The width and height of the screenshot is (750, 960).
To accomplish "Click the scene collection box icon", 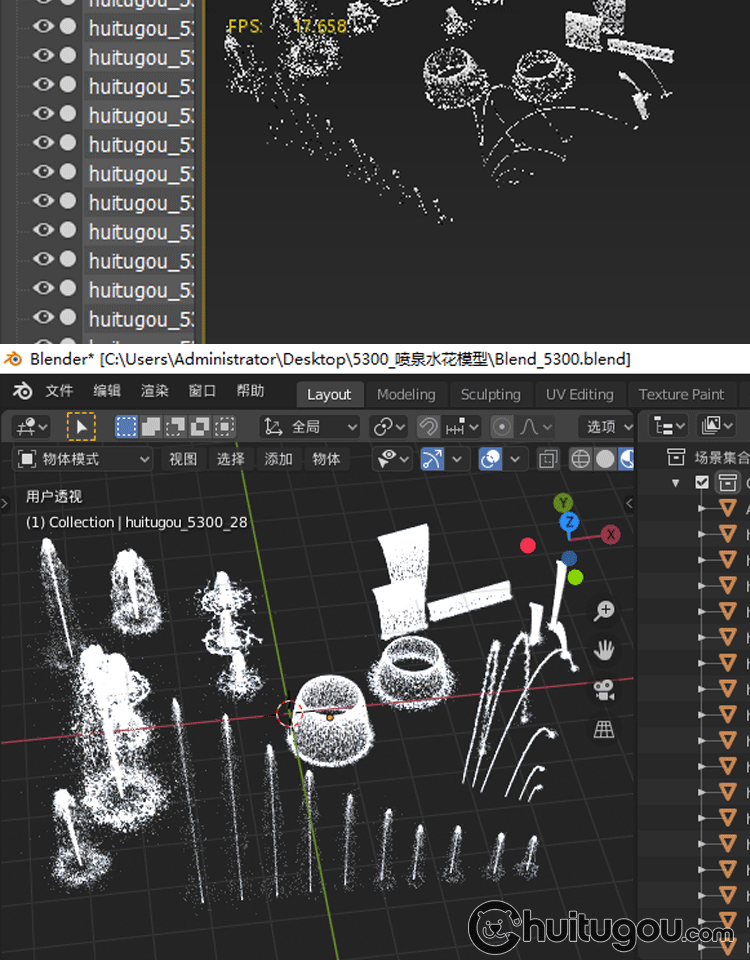I will pyautogui.click(x=676, y=457).
